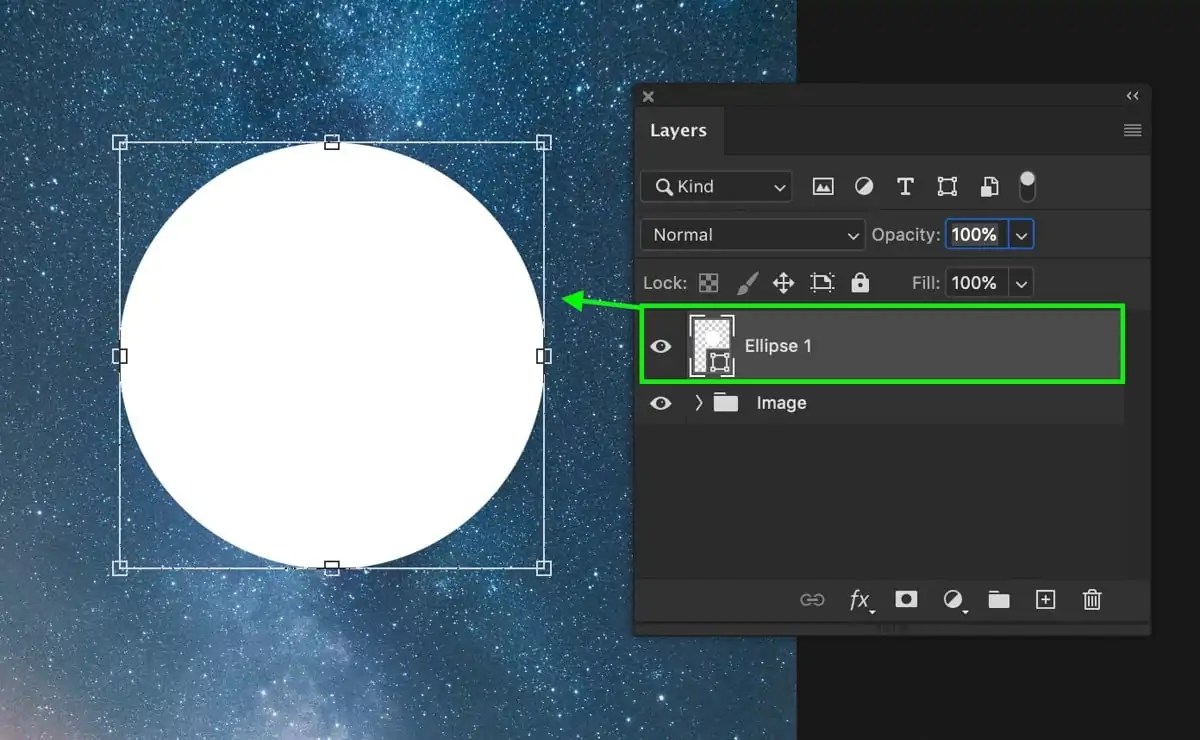Open the Adjustment Layer menu icon
The height and width of the screenshot is (740, 1200).
953,599
